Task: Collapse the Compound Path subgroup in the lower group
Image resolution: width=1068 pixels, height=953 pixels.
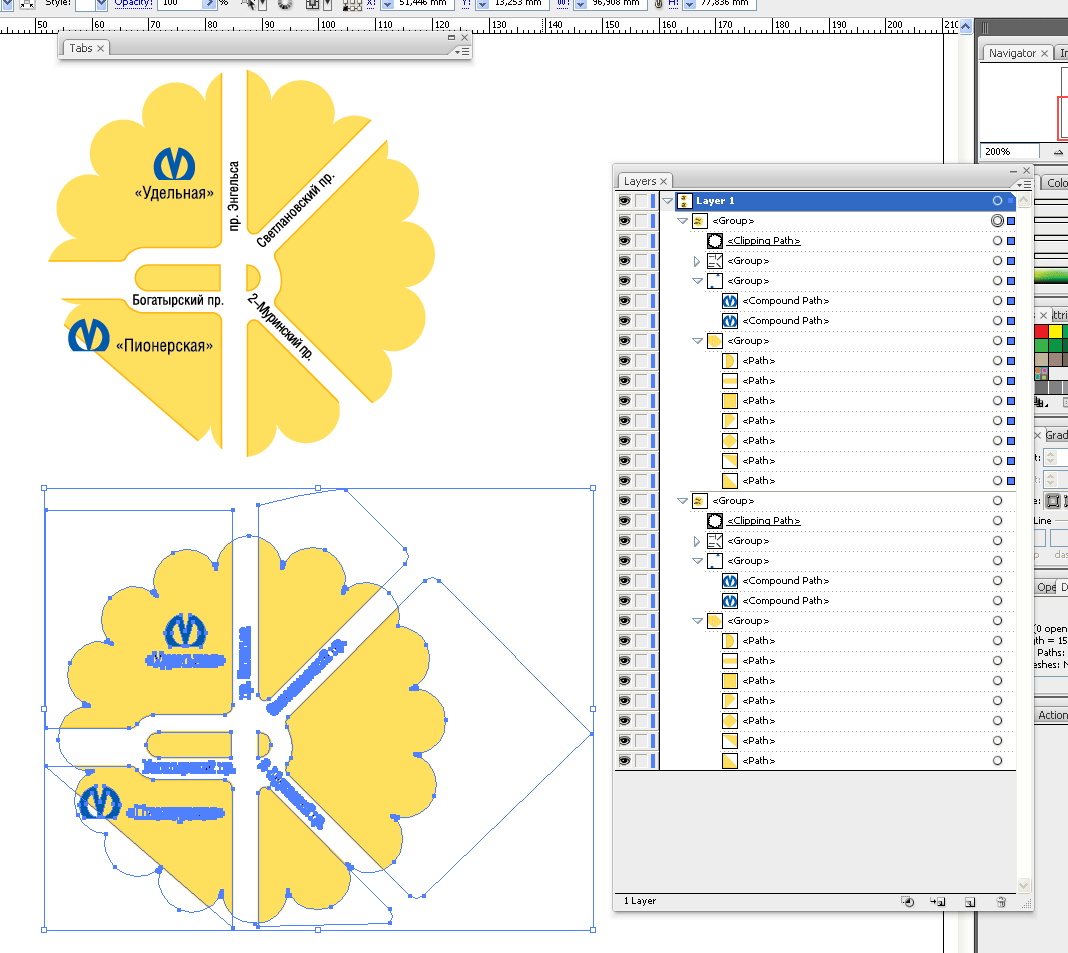Action: [697, 561]
